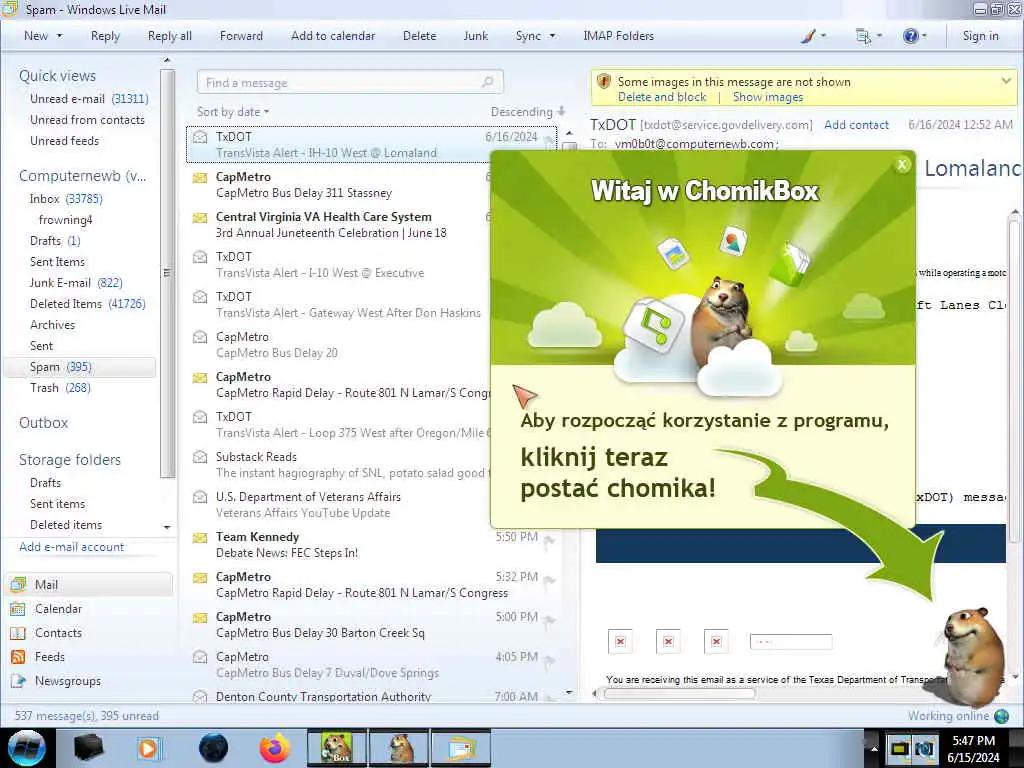Expand the info bar chevron
The image size is (1024, 768).
[1006, 81]
